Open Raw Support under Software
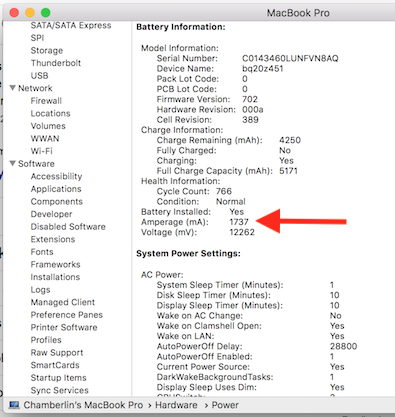This screenshot has width=395, height=417. pyautogui.click(x=57, y=353)
